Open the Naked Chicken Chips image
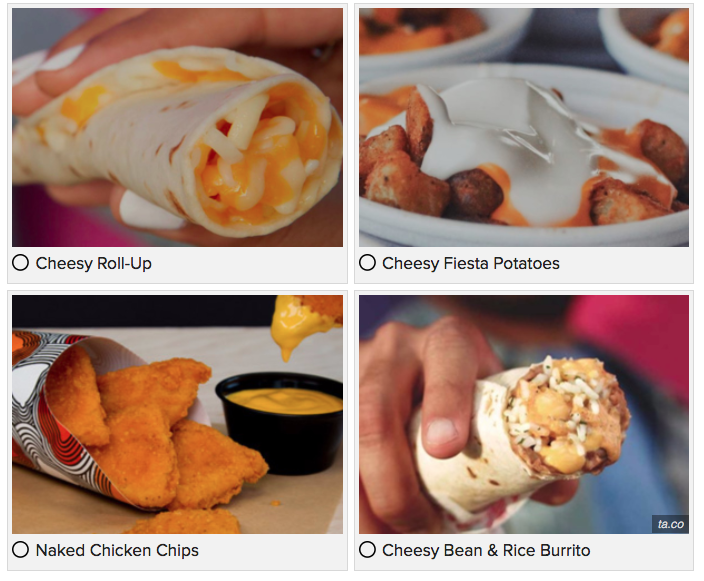This screenshot has width=704, height=581. [x=177, y=414]
